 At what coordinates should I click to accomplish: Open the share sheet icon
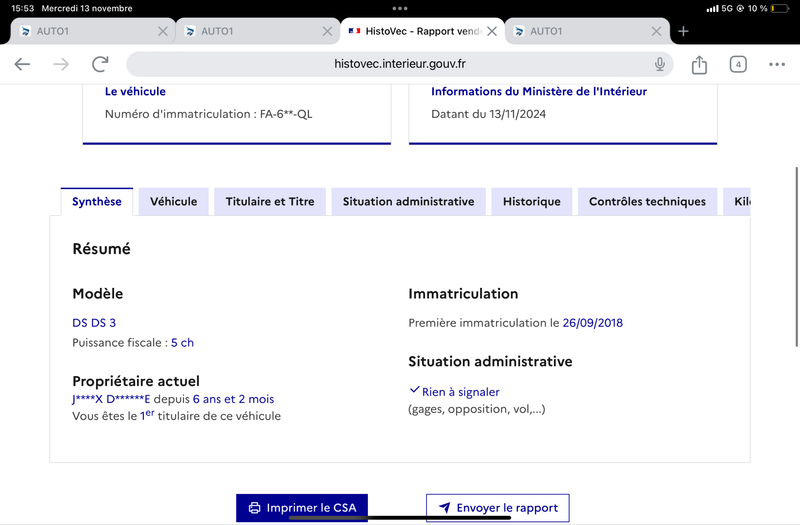pos(699,65)
